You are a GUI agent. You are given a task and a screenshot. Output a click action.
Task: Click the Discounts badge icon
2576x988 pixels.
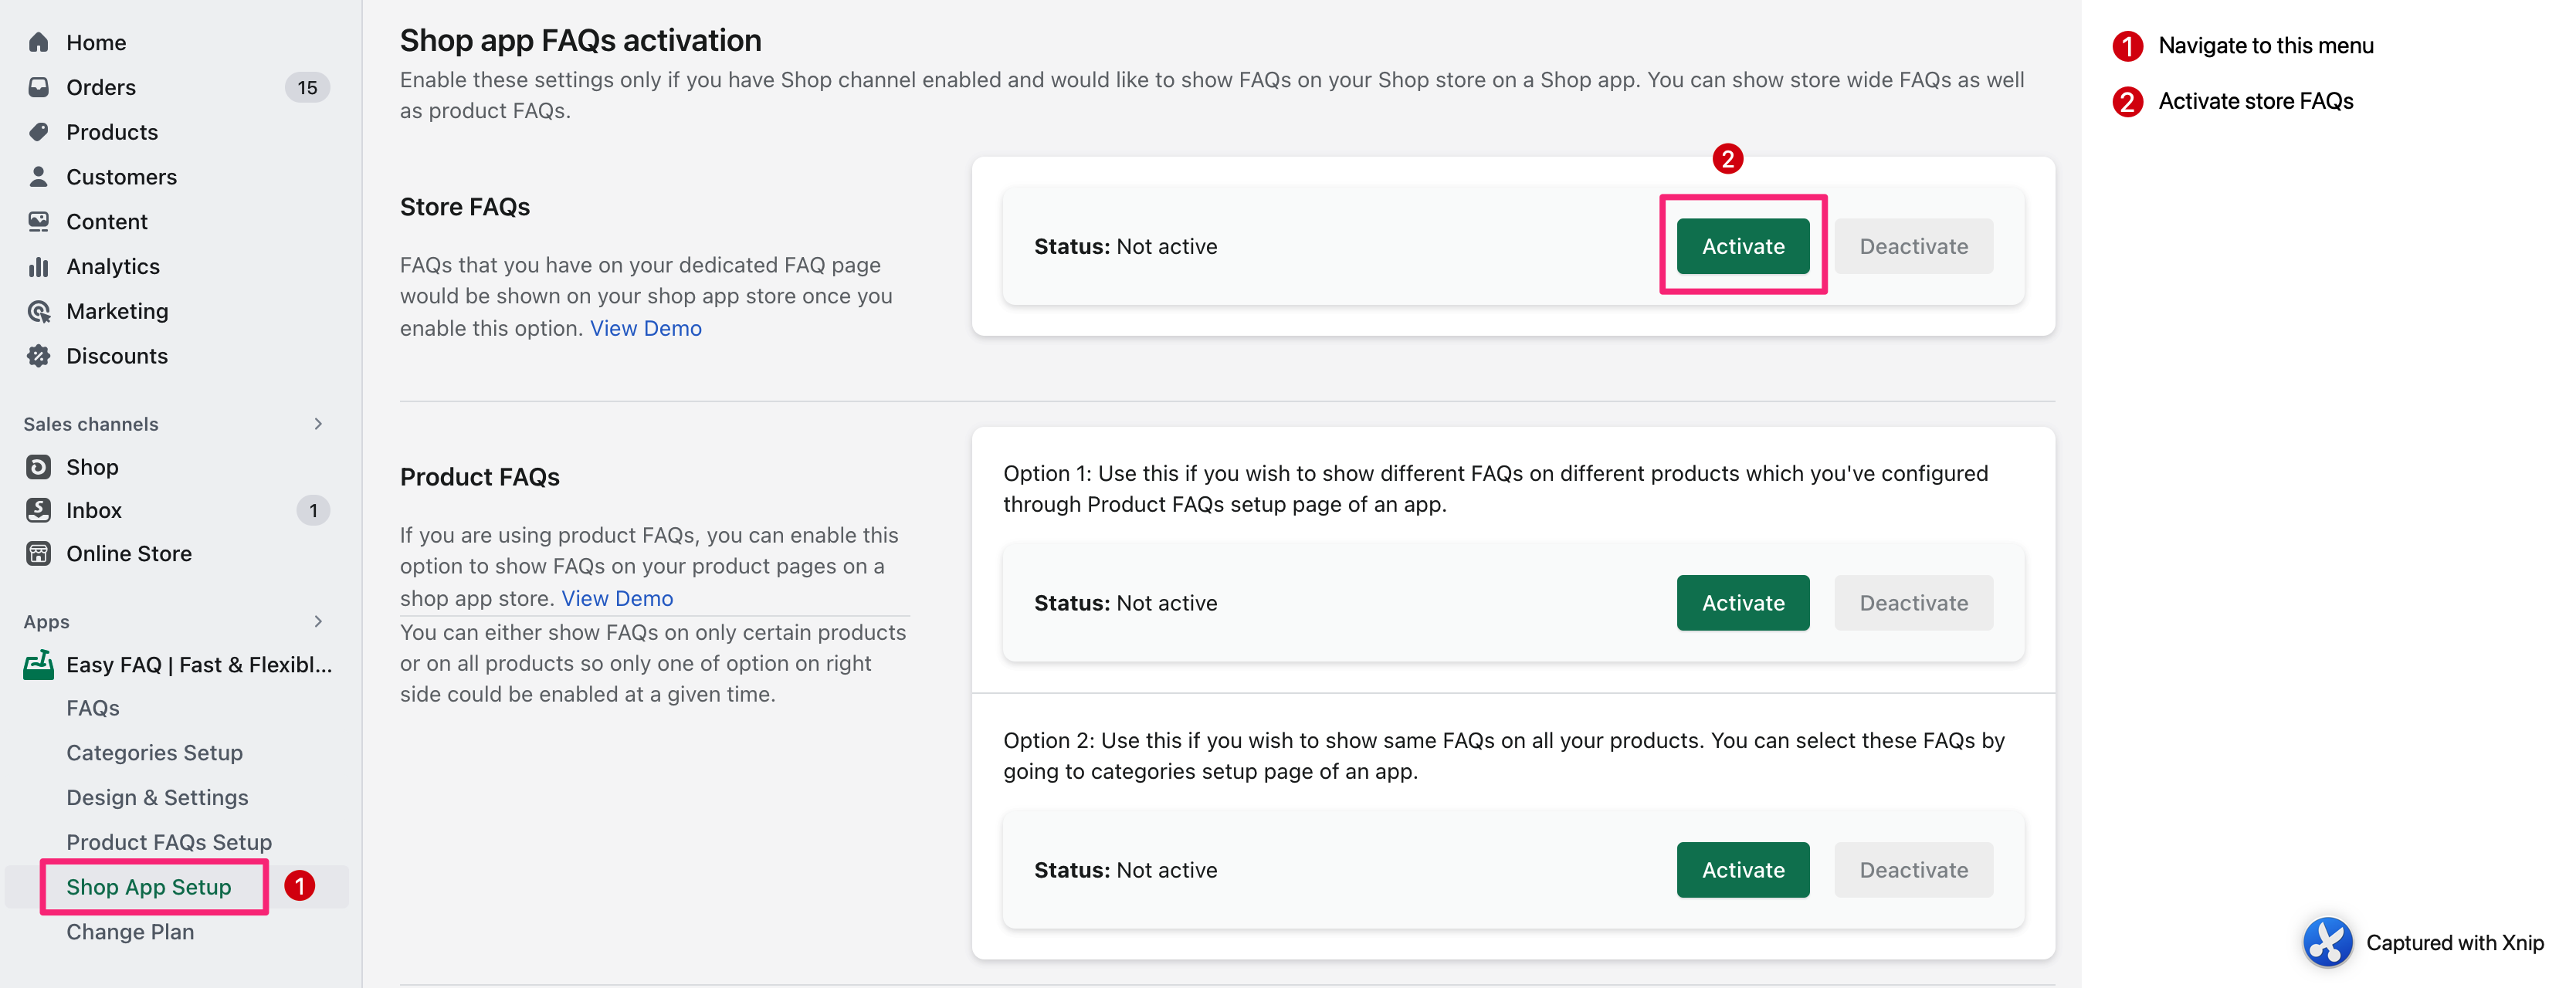point(38,356)
